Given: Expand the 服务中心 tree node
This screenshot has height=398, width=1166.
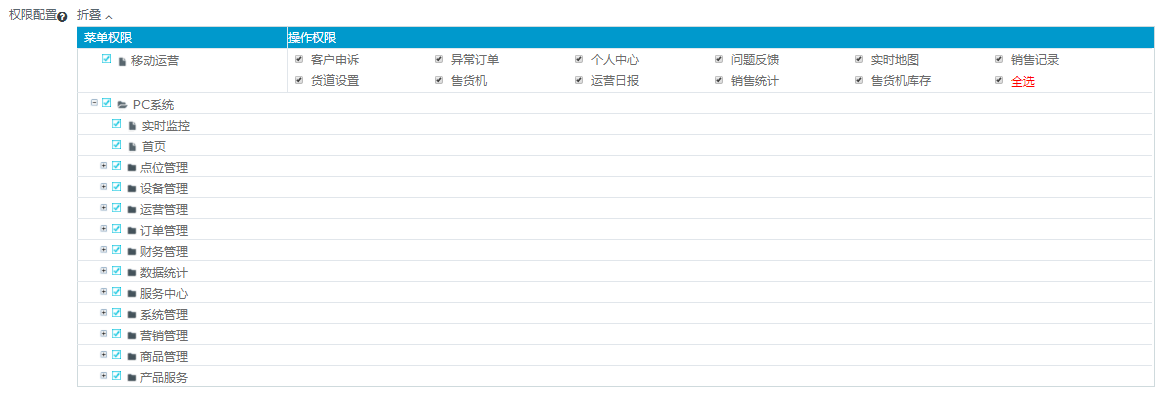Looking at the screenshot, I should click(x=104, y=292).
